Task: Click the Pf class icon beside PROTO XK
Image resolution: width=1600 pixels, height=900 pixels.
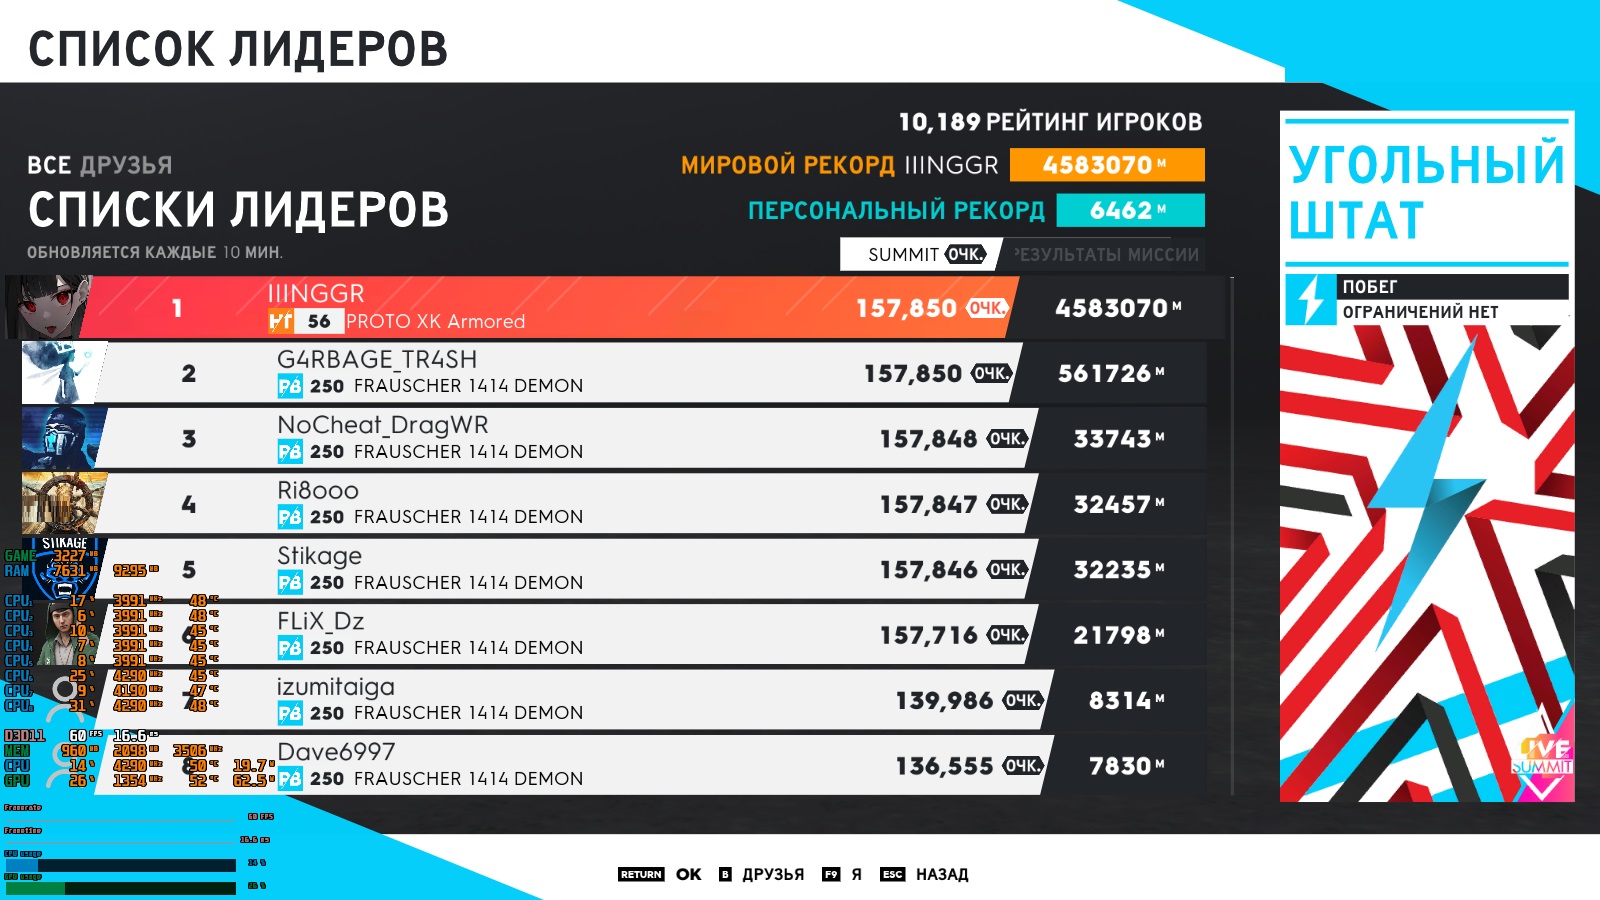Action: (281, 321)
